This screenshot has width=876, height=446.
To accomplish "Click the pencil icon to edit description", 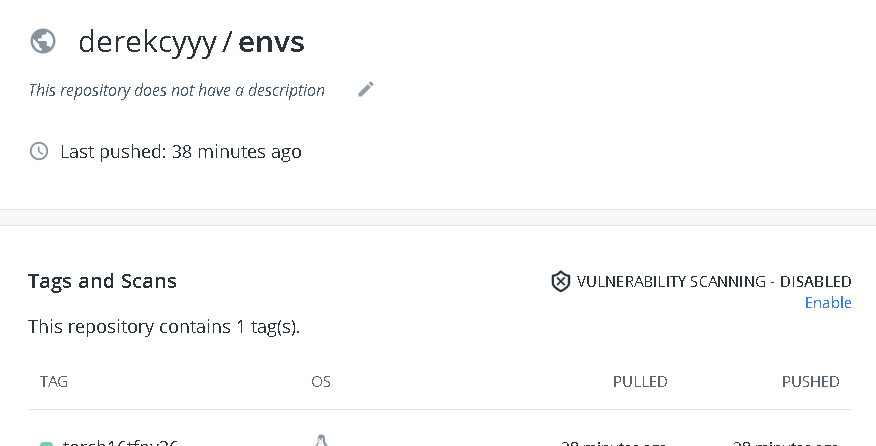I will point(366,90).
